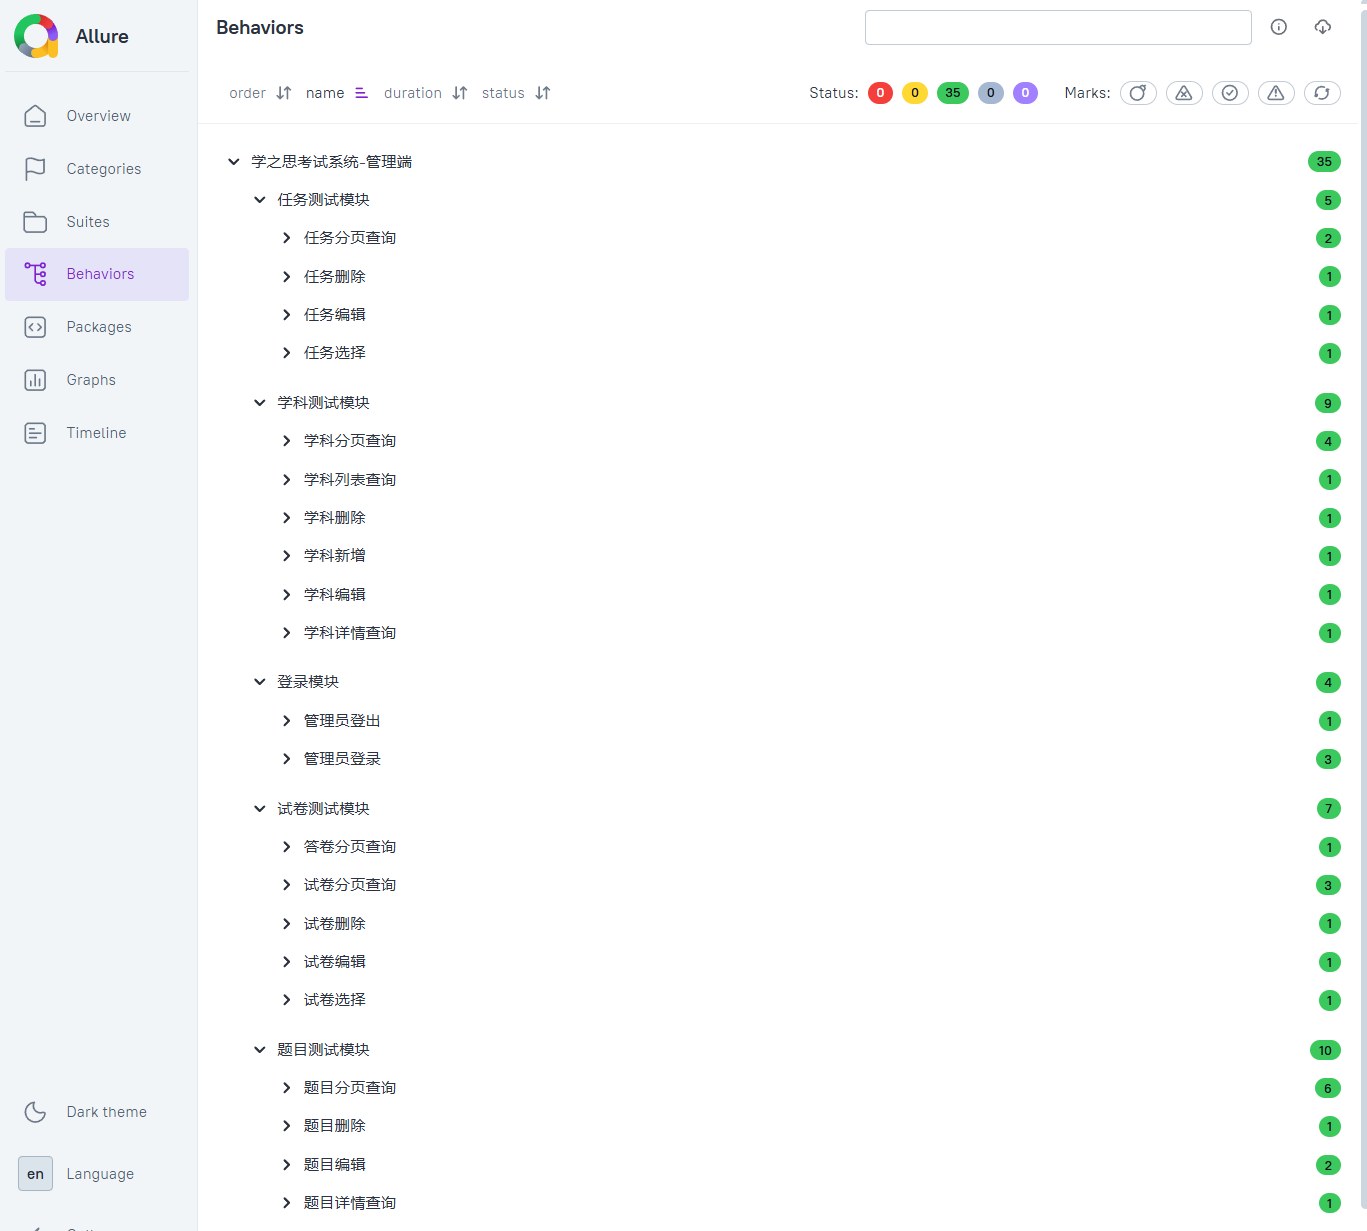Toggle the flaky mark filter
The width and height of the screenshot is (1367, 1231).
pyautogui.click(x=1138, y=93)
